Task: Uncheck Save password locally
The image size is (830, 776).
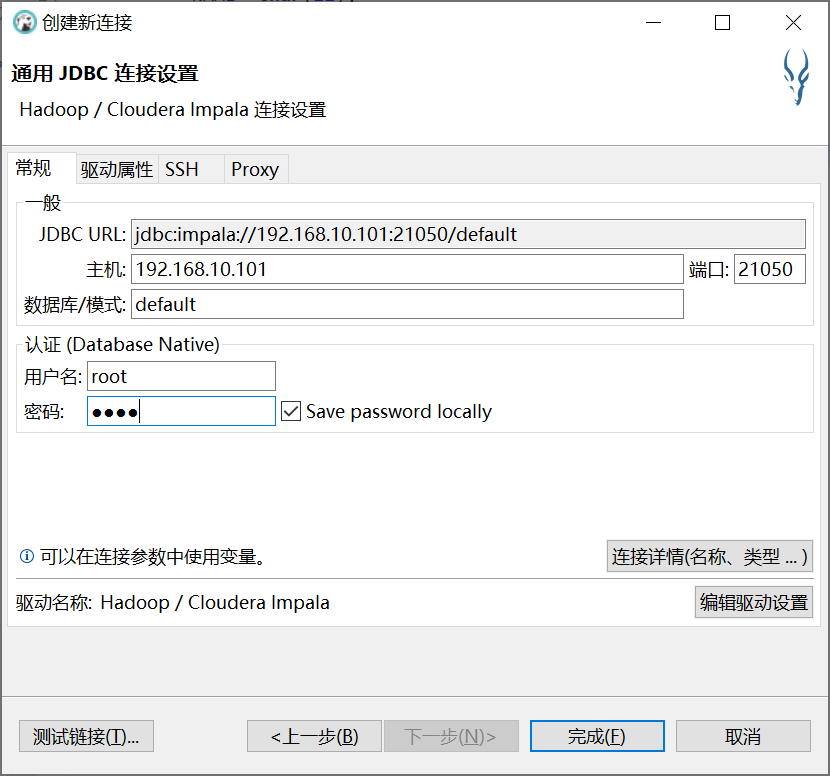Action: 290,411
